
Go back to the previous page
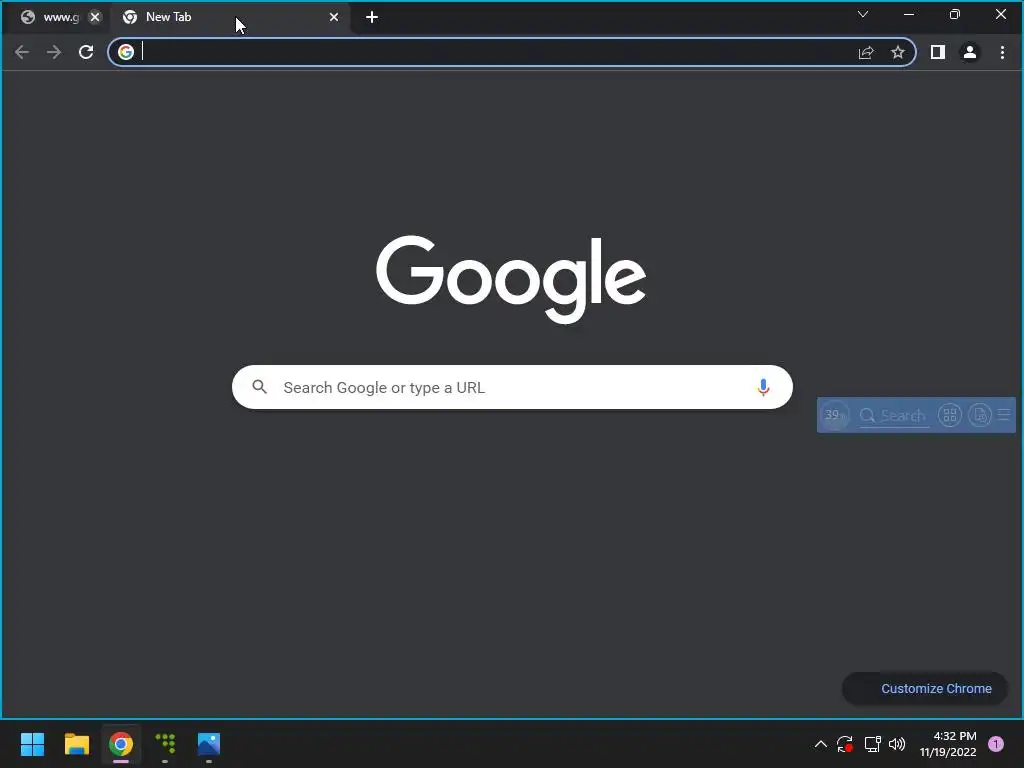[22, 52]
